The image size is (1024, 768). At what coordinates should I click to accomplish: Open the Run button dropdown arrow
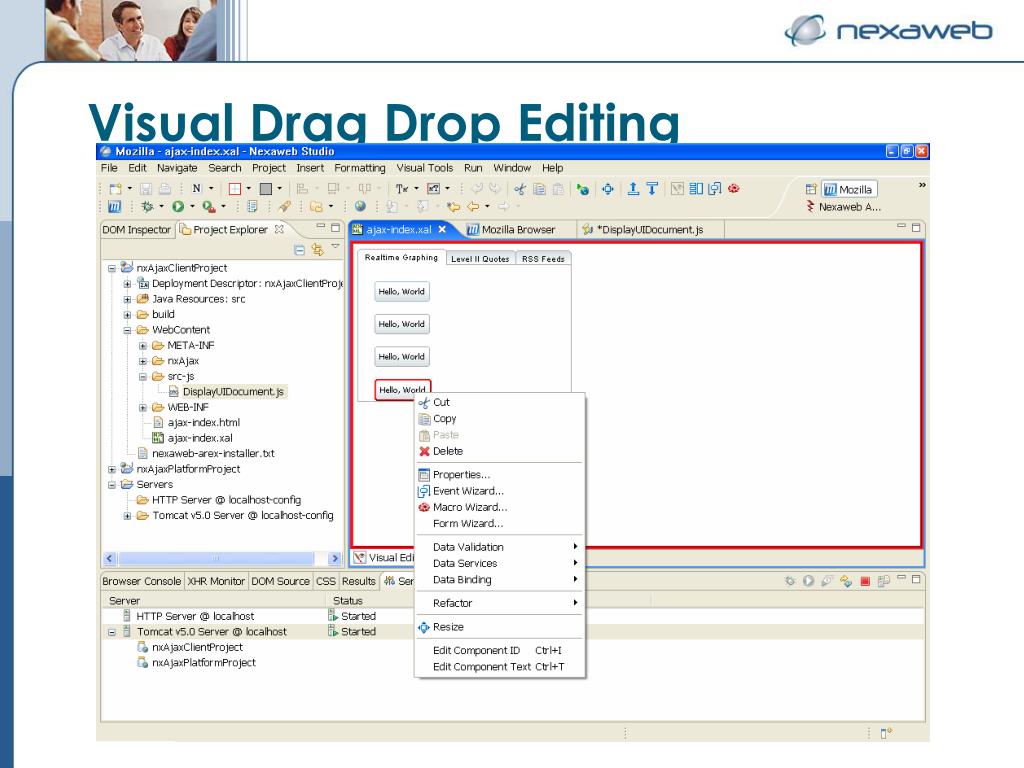pos(192,206)
